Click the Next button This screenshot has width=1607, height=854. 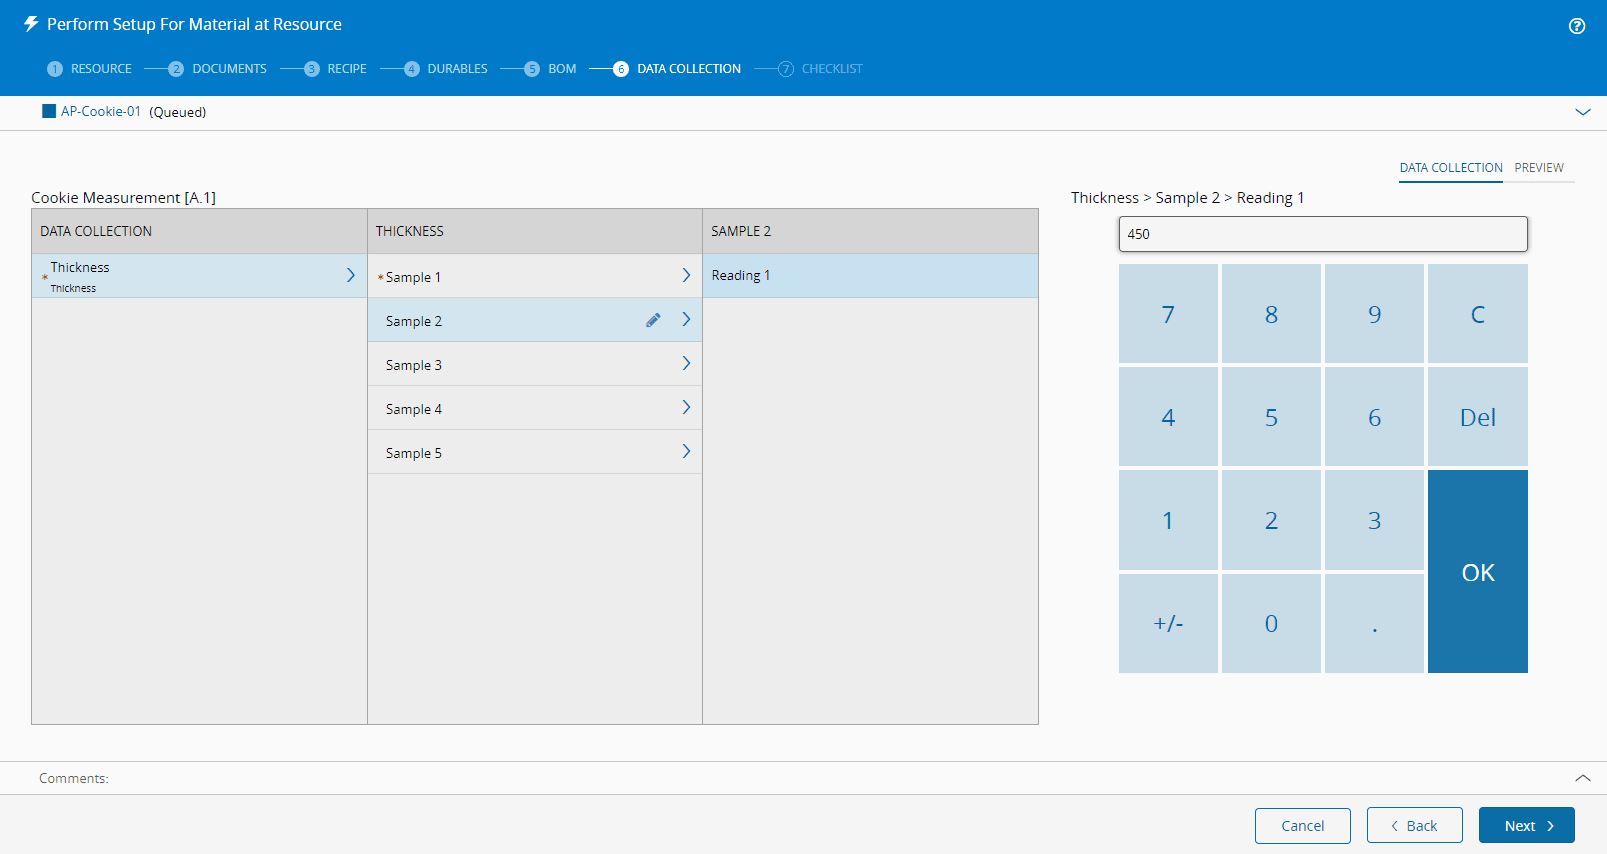(x=1526, y=826)
